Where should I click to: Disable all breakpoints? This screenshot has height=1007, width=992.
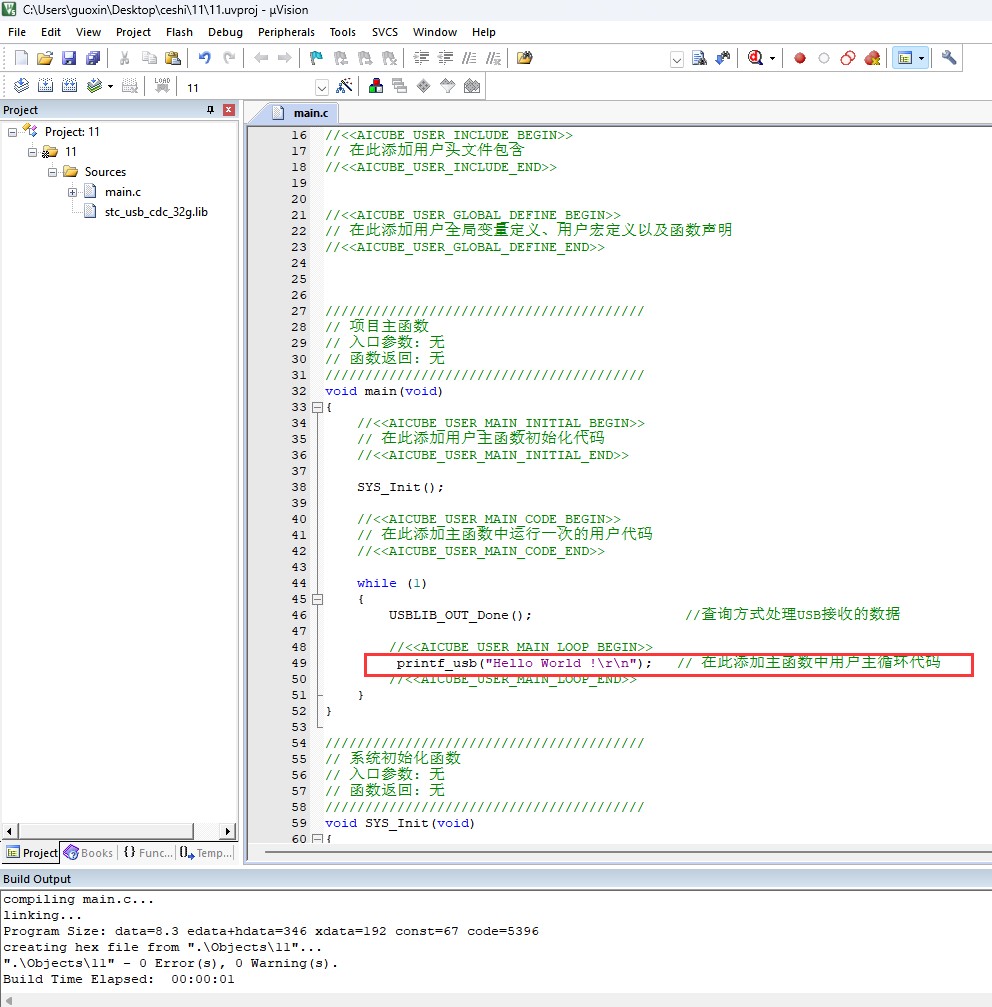[848, 58]
